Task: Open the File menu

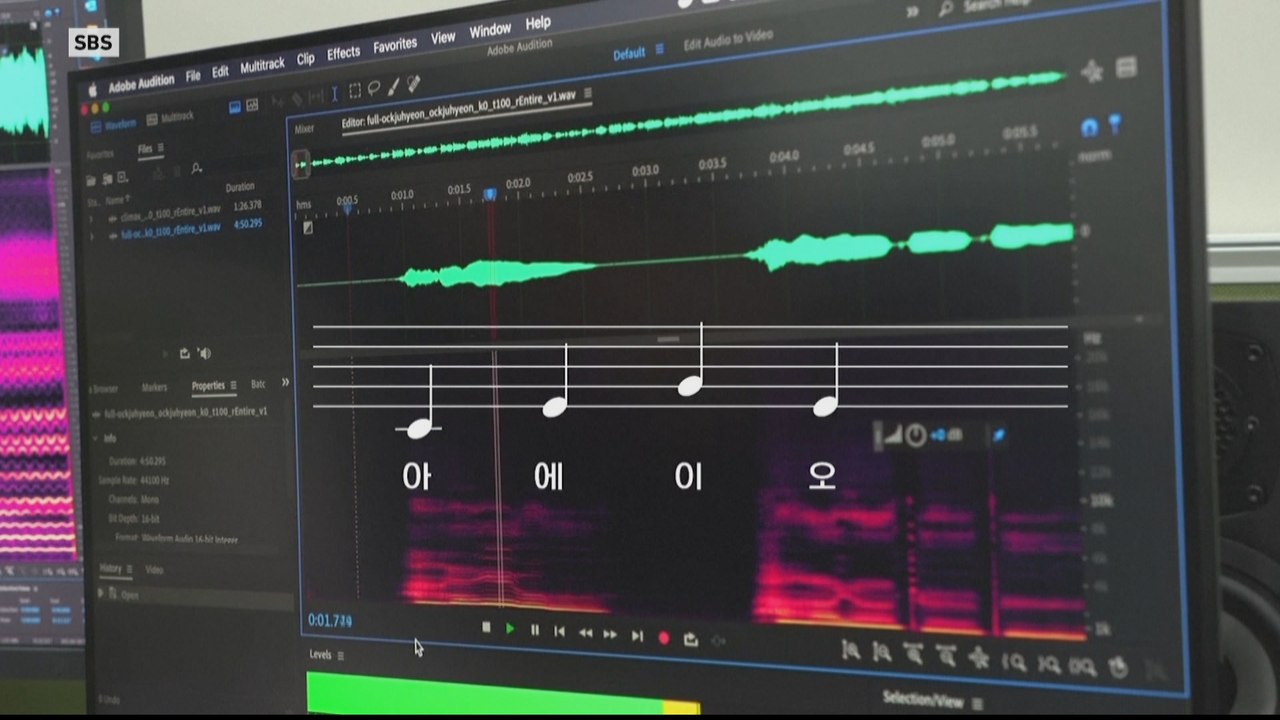Action: (193, 76)
